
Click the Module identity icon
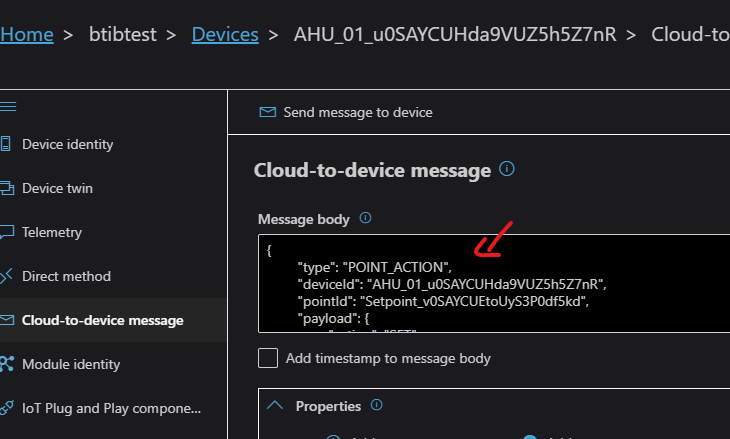[5, 364]
